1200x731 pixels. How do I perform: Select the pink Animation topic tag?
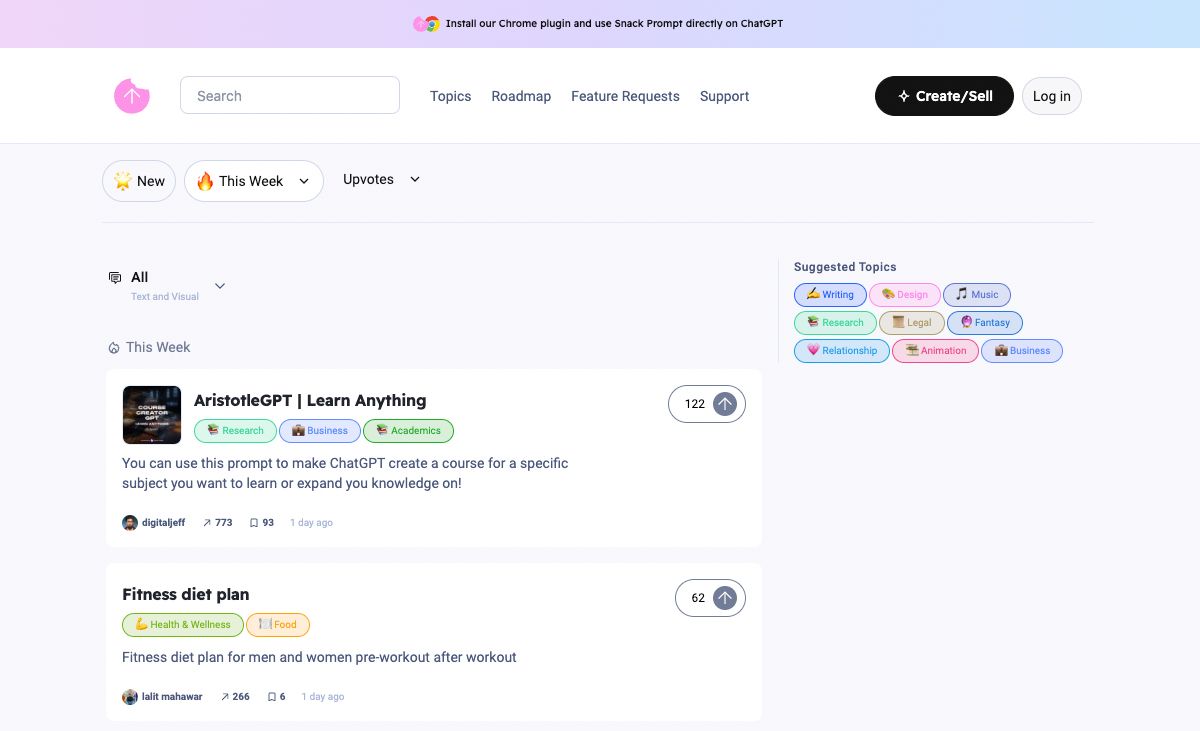tap(935, 351)
